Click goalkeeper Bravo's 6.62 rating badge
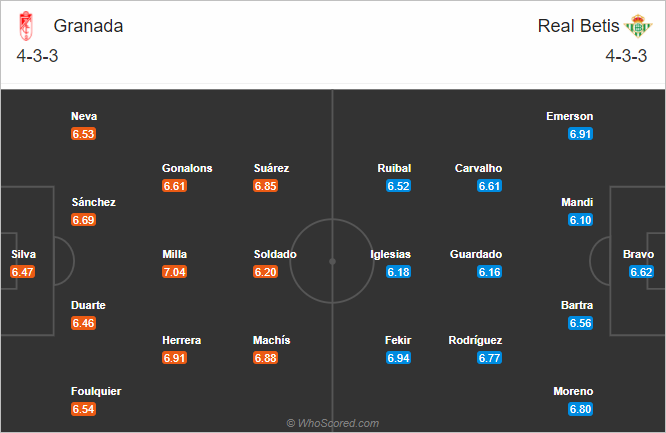This screenshot has width=666, height=433. point(641,272)
